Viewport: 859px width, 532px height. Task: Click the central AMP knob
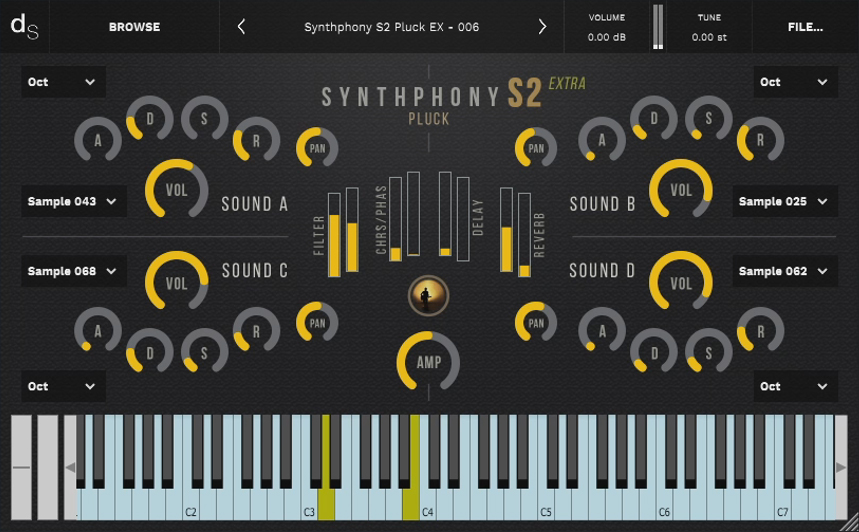[428, 362]
